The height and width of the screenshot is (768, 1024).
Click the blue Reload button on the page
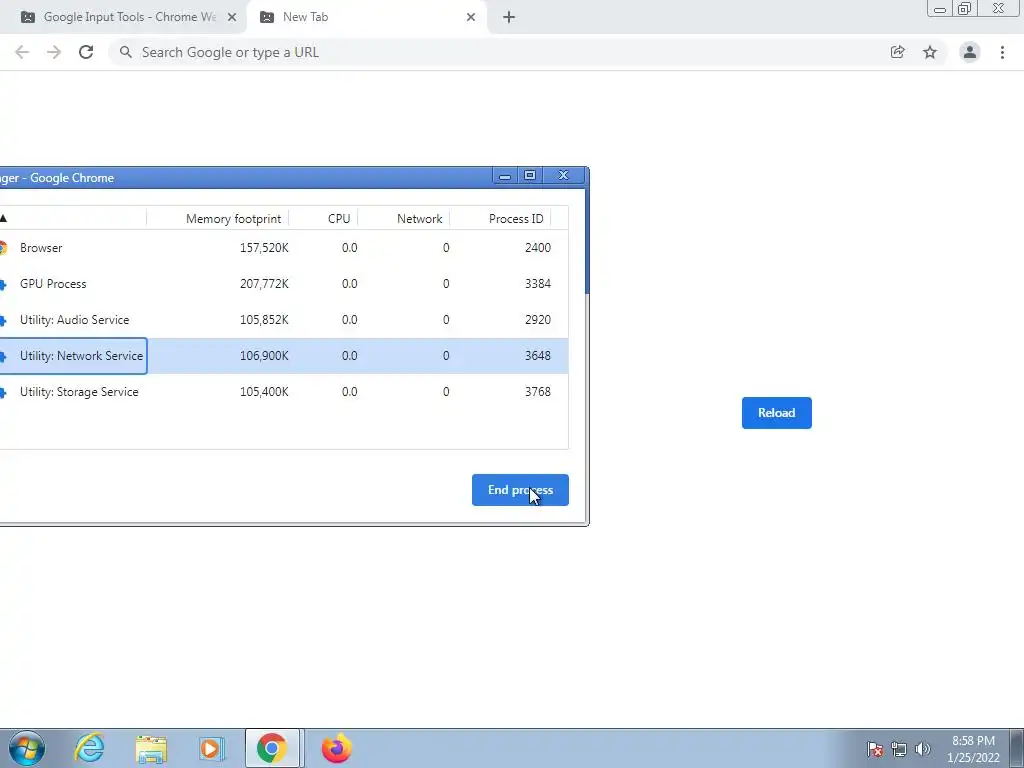point(776,413)
